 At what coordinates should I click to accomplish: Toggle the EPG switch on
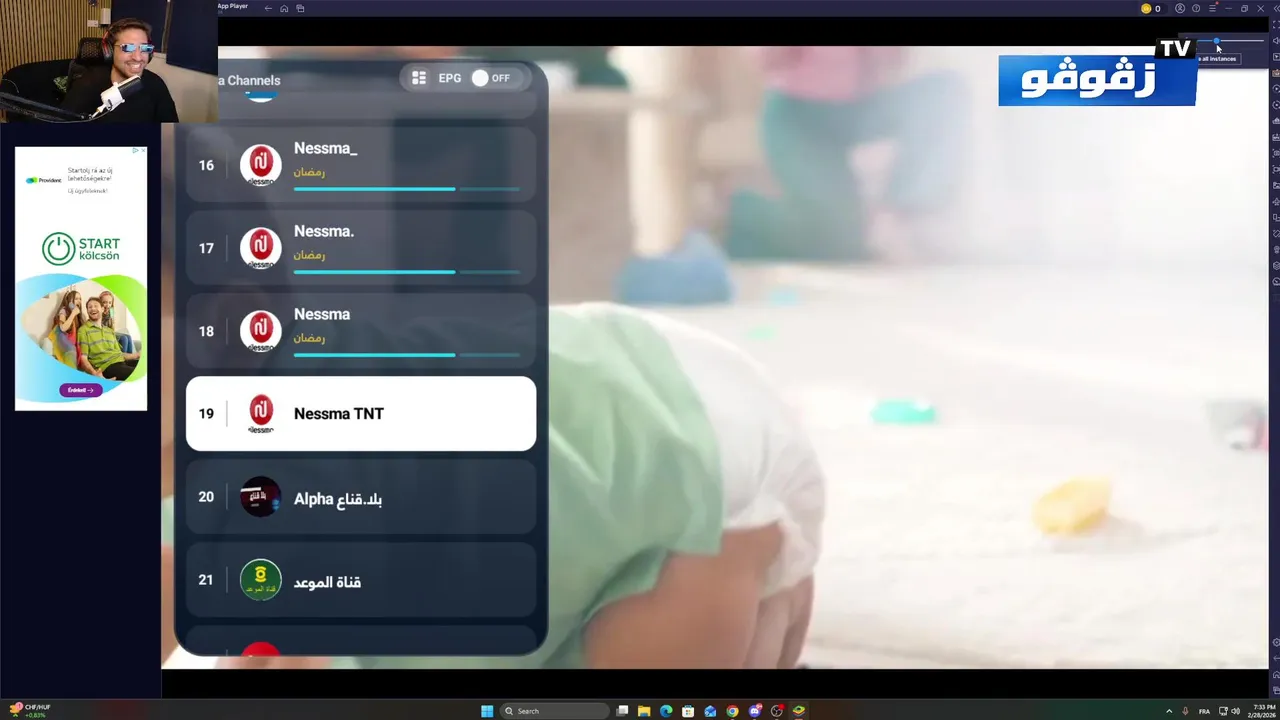click(491, 78)
